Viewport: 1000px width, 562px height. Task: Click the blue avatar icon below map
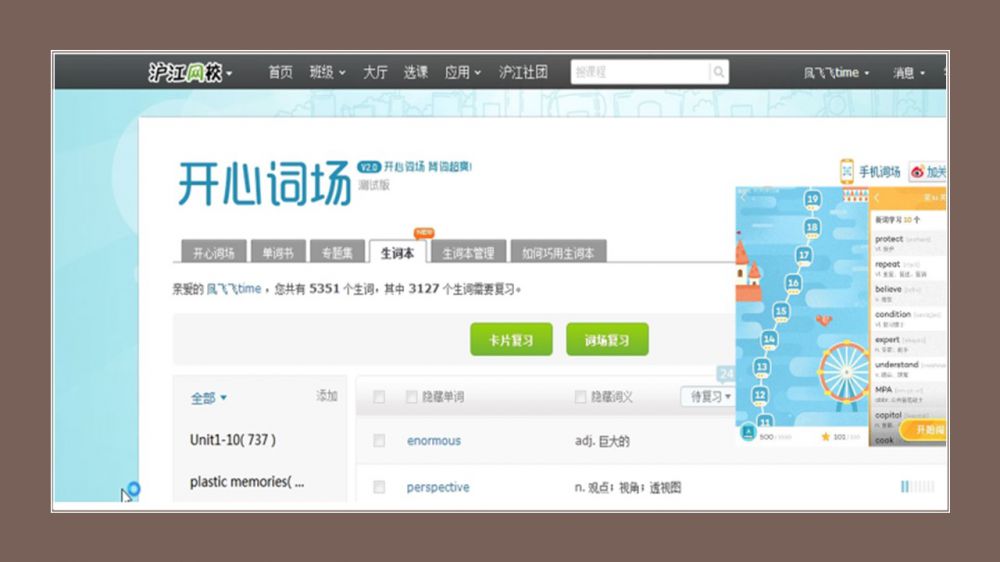(x=748, y=434)
